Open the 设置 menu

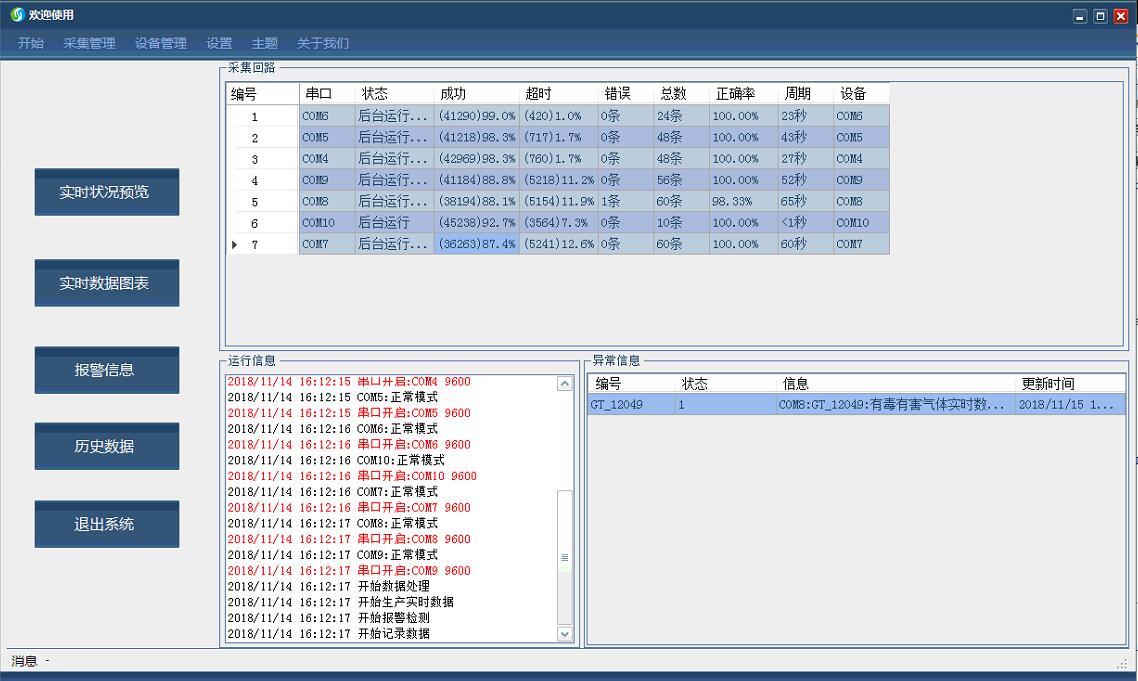coord(218,43)
